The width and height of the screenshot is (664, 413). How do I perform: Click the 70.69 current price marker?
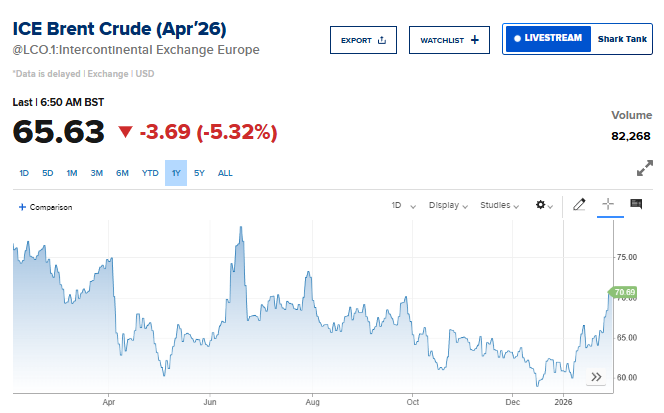tap(625, 294)
